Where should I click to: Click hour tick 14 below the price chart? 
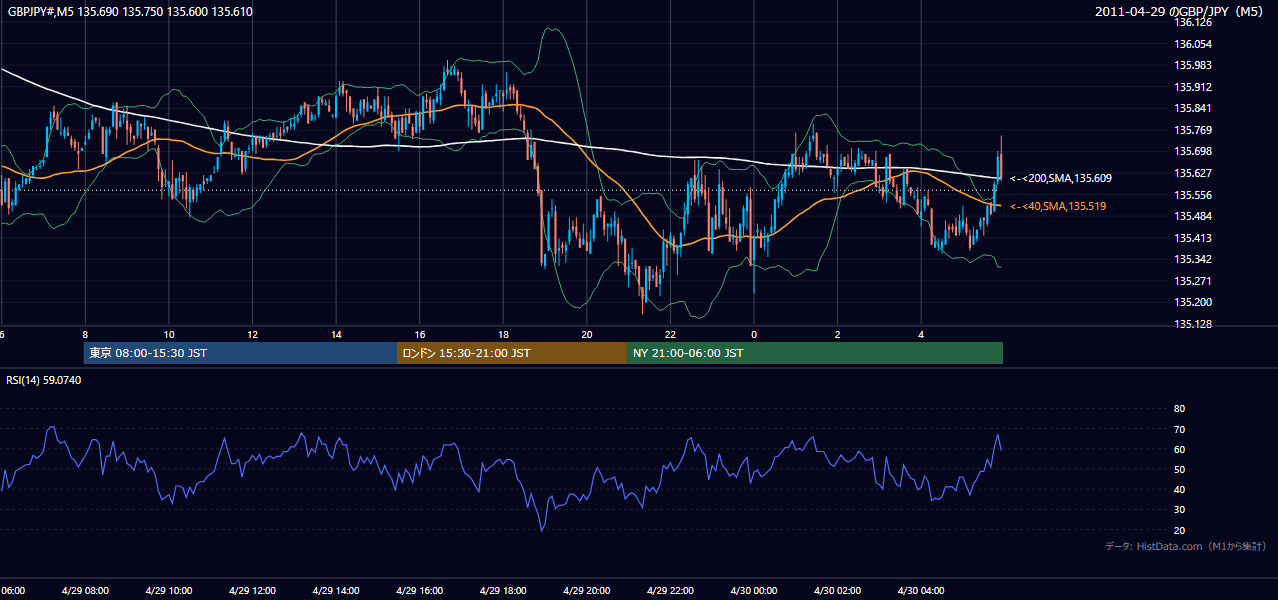click(336, 335)
